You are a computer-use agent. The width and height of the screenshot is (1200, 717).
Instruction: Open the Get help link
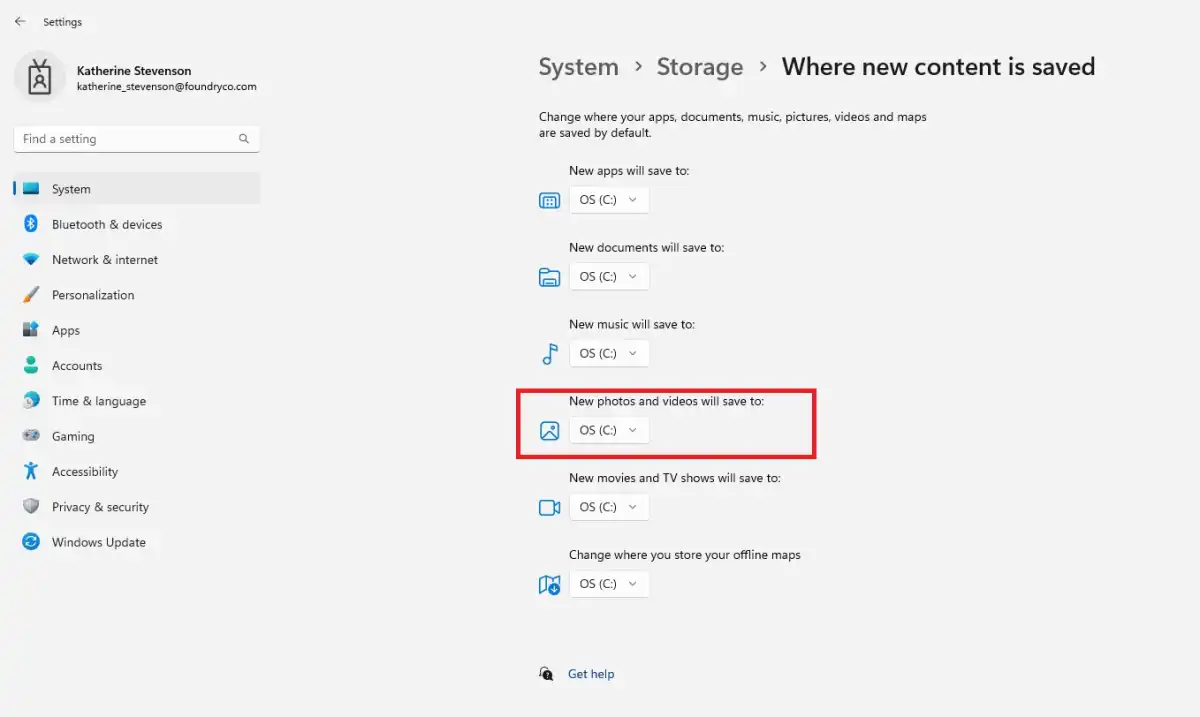tap(591, 674)
